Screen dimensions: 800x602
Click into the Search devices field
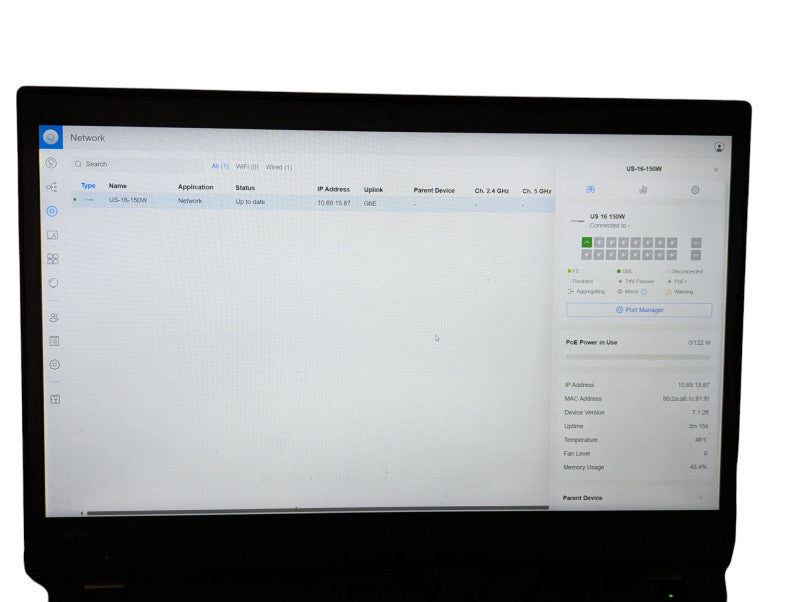(138, 164)
